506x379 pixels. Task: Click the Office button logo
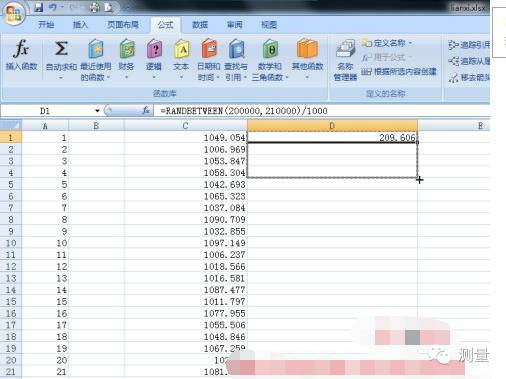pyautogui.click(x=14, y=14)
